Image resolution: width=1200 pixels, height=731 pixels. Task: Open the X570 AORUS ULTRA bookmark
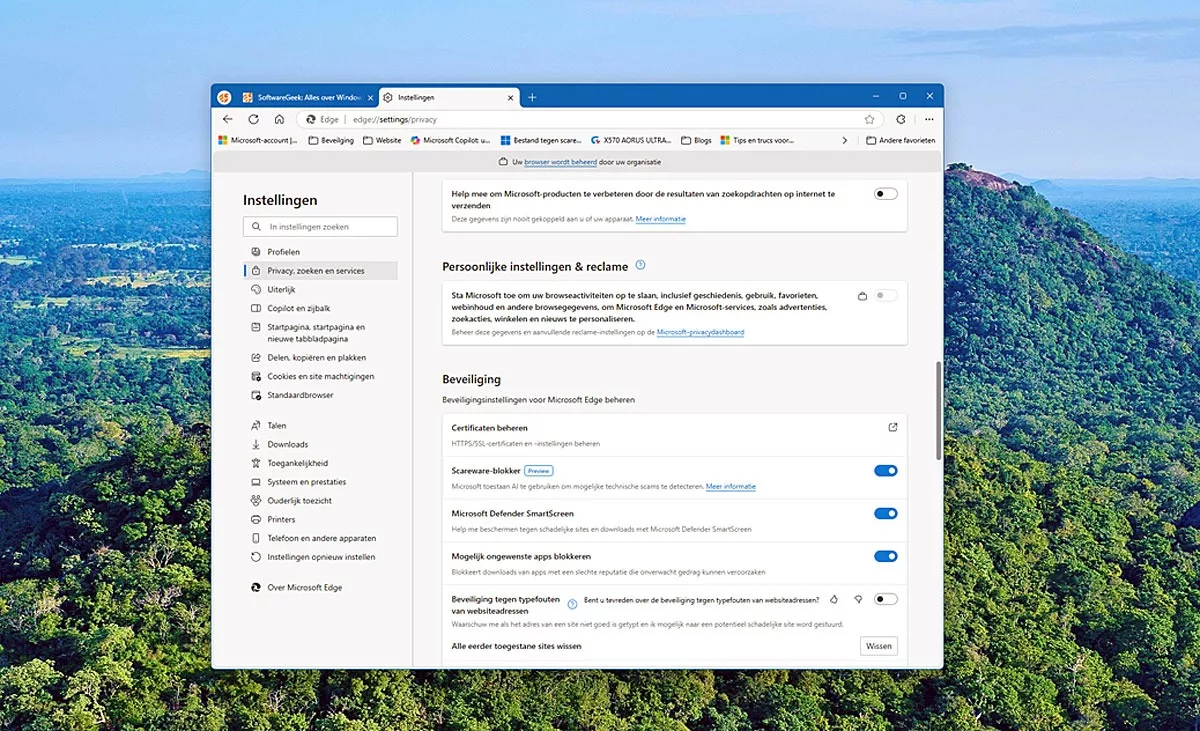pos(631,140)
